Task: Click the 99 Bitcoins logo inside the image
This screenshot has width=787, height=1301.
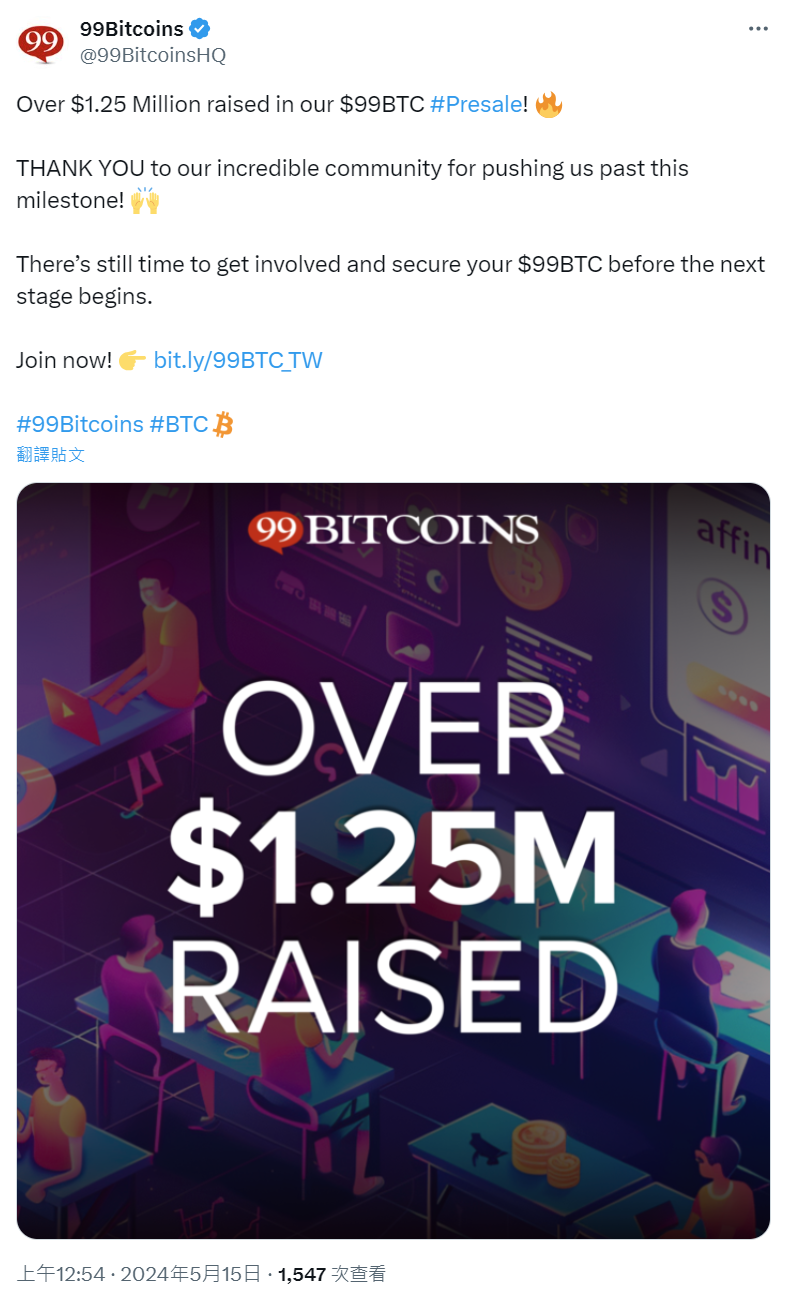Action: click(393, 530)
